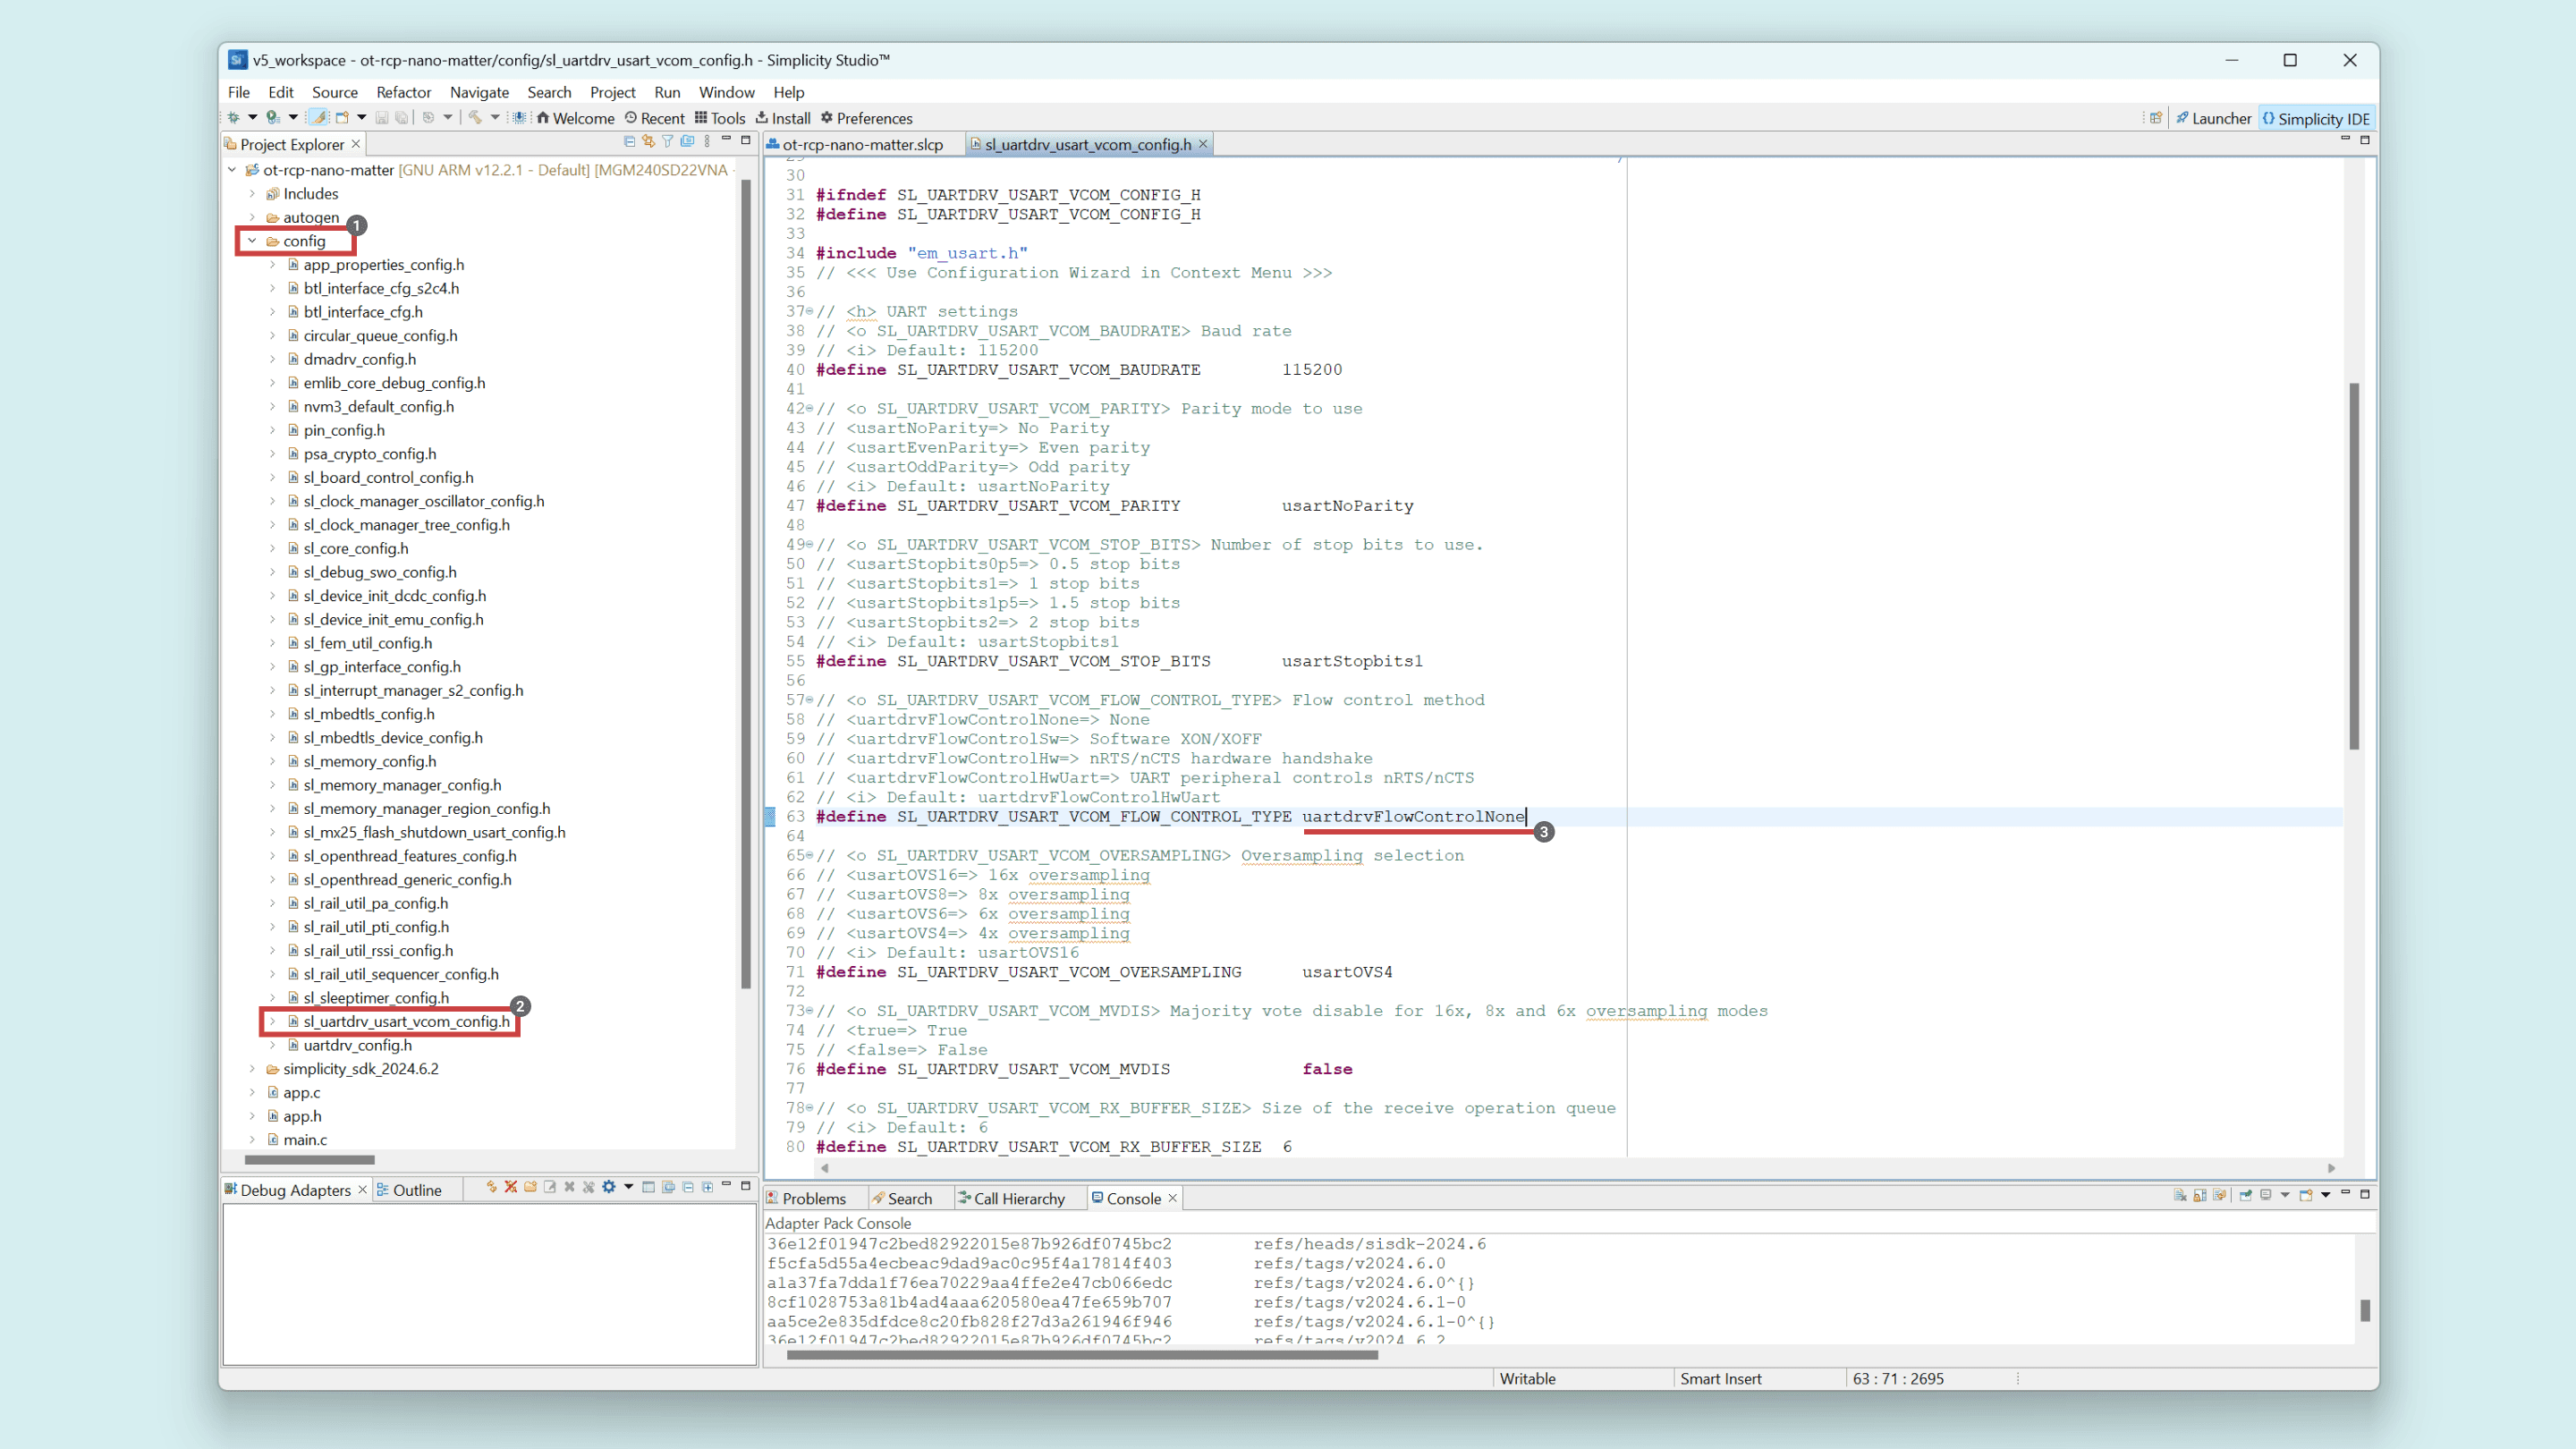This screenshot has height=1449, width=2576.
Task: Click Collapse All in Project Explorer
Action: 629,142
